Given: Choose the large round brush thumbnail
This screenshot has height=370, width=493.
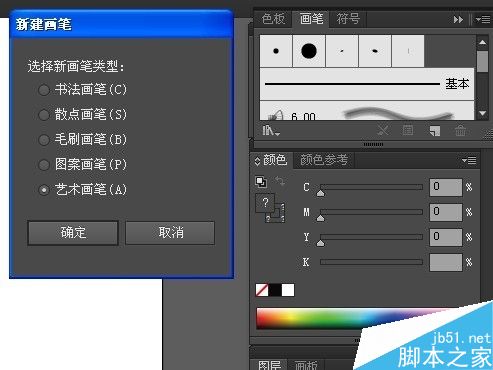Looking at the screenshot, I should point(309,51).
